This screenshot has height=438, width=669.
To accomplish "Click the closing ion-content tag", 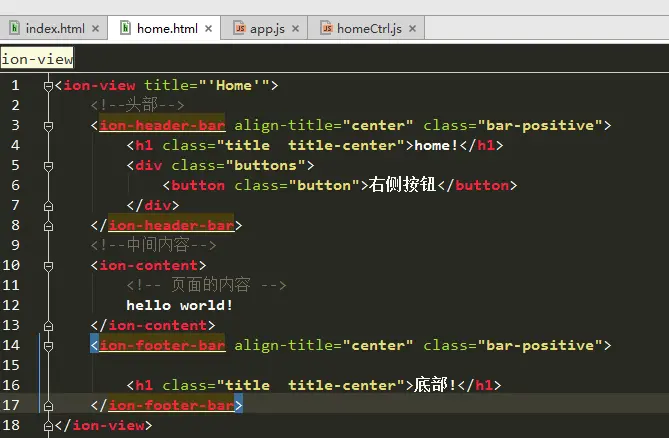I will coord(153,325).
